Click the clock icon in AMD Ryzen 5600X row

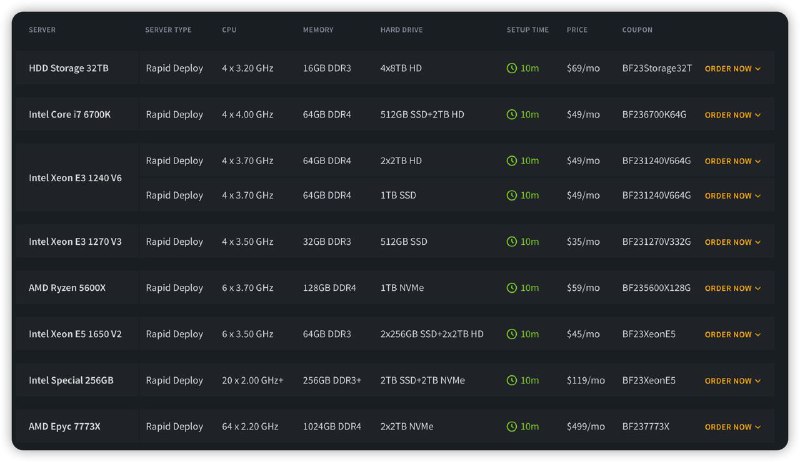[512, 288]
